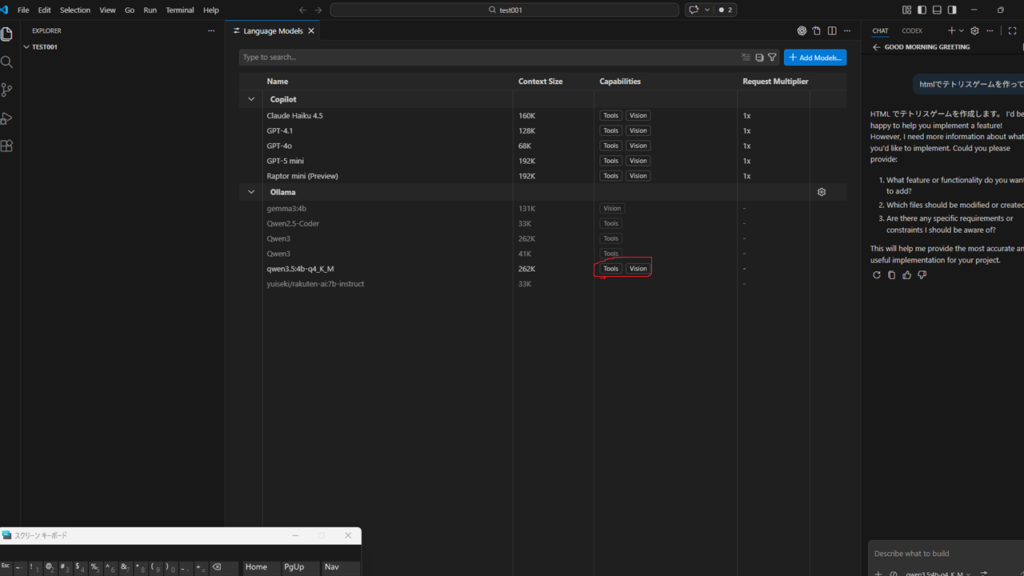Click the Ollama provider gear icon
1024x576 pixels.
click(821, 192)
